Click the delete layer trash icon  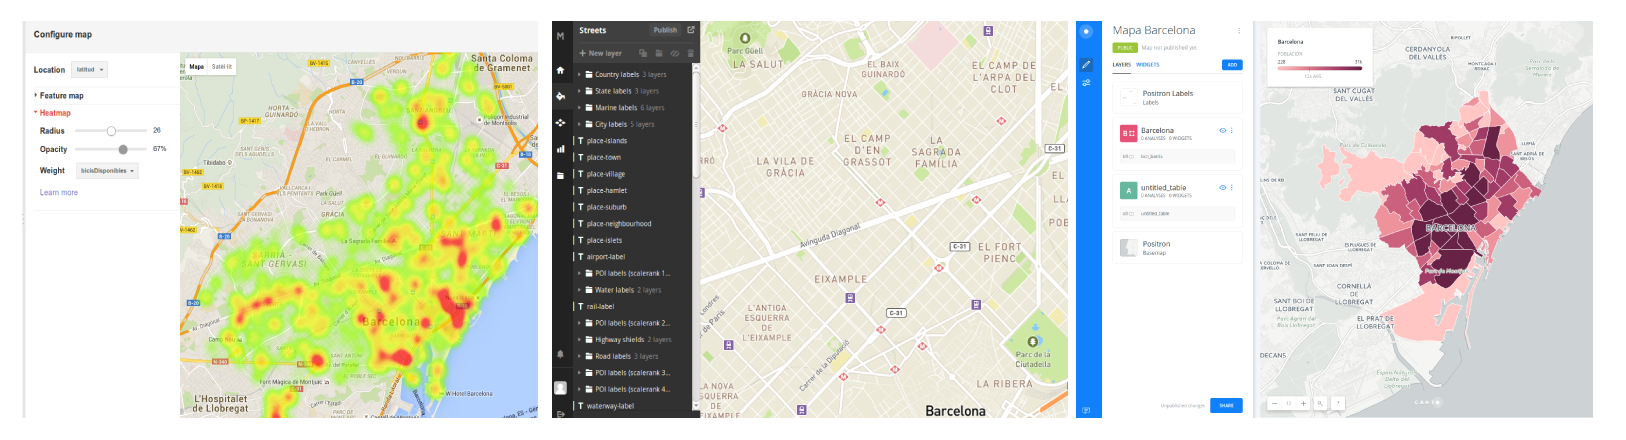coord(690,53)
